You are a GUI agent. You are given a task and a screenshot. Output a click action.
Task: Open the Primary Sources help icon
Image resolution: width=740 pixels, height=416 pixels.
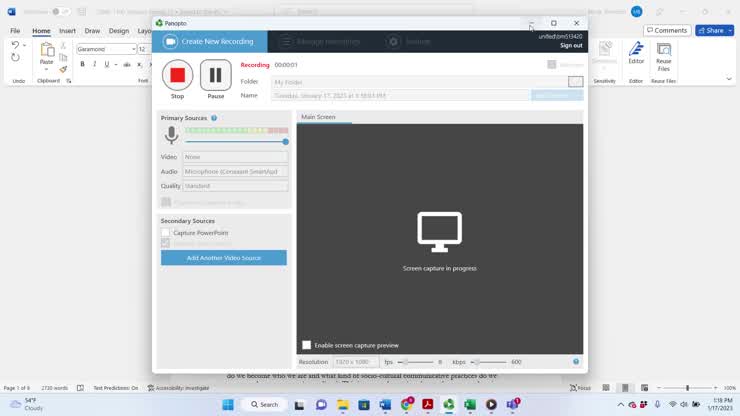[x=214, y=118]
